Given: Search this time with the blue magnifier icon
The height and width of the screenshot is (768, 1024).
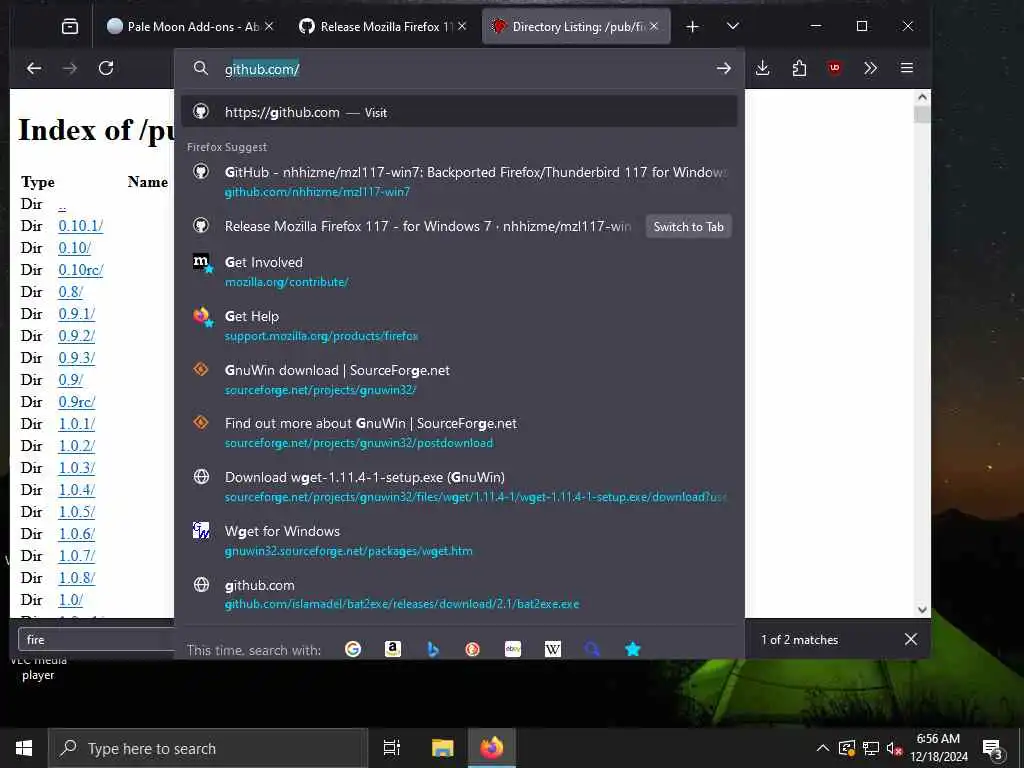Looking at the screenshot, I should [x=592, y=649].
